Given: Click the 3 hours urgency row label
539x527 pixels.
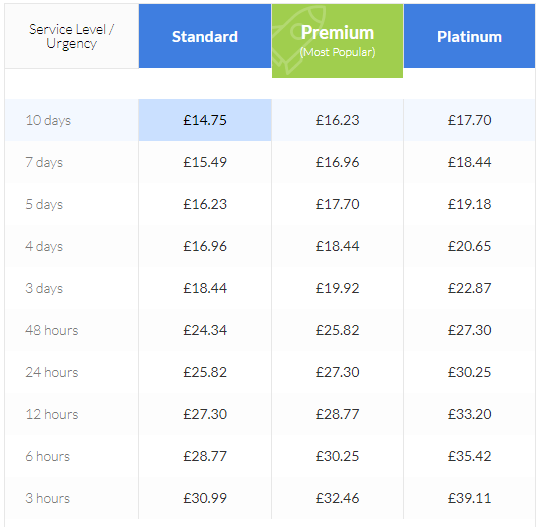Looking at the screenshot, I should pyautogui.click(x=47, y=498).
